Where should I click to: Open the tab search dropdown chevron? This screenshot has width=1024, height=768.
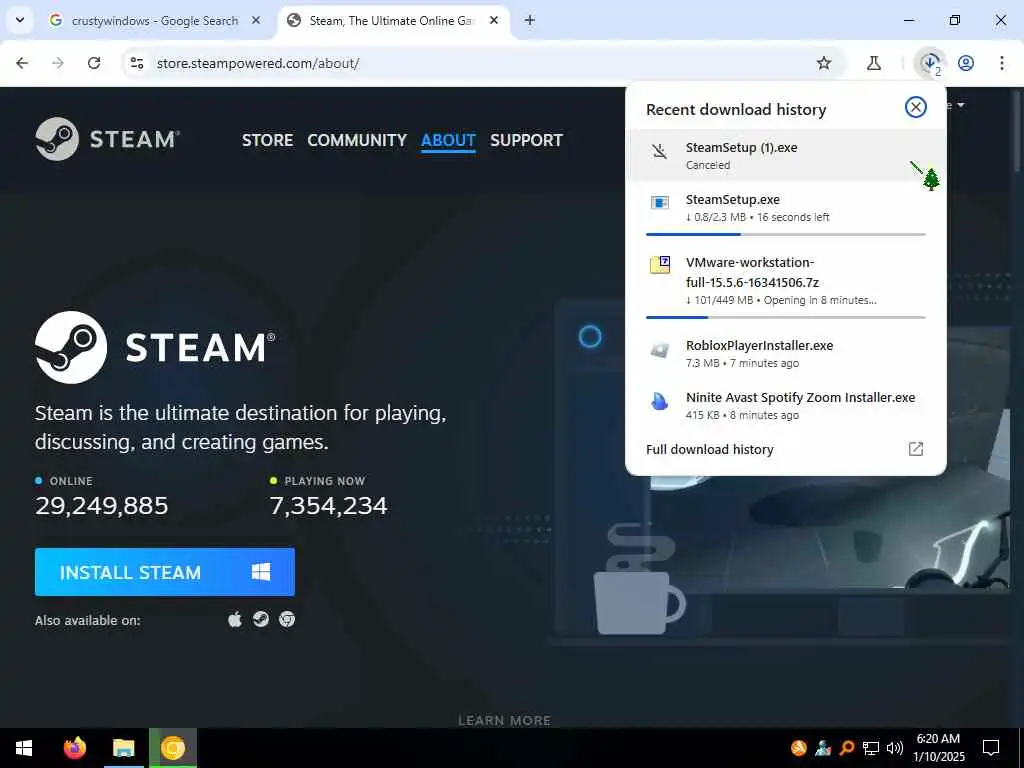click(x=20, y=20)
